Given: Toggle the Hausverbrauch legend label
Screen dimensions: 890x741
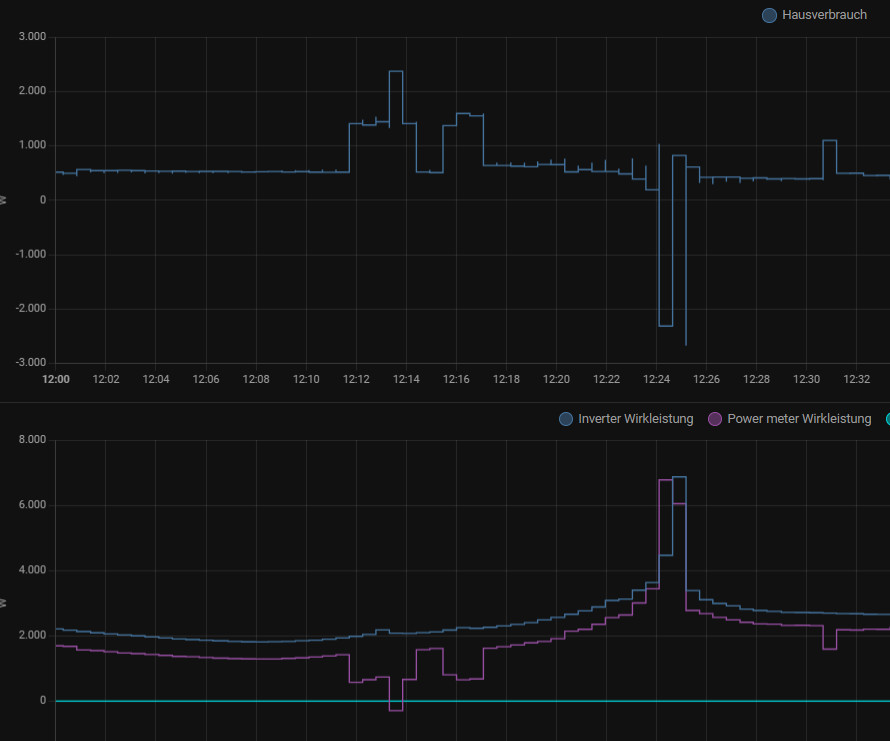Looking at the screenshot, I should (x=824, y=15).
